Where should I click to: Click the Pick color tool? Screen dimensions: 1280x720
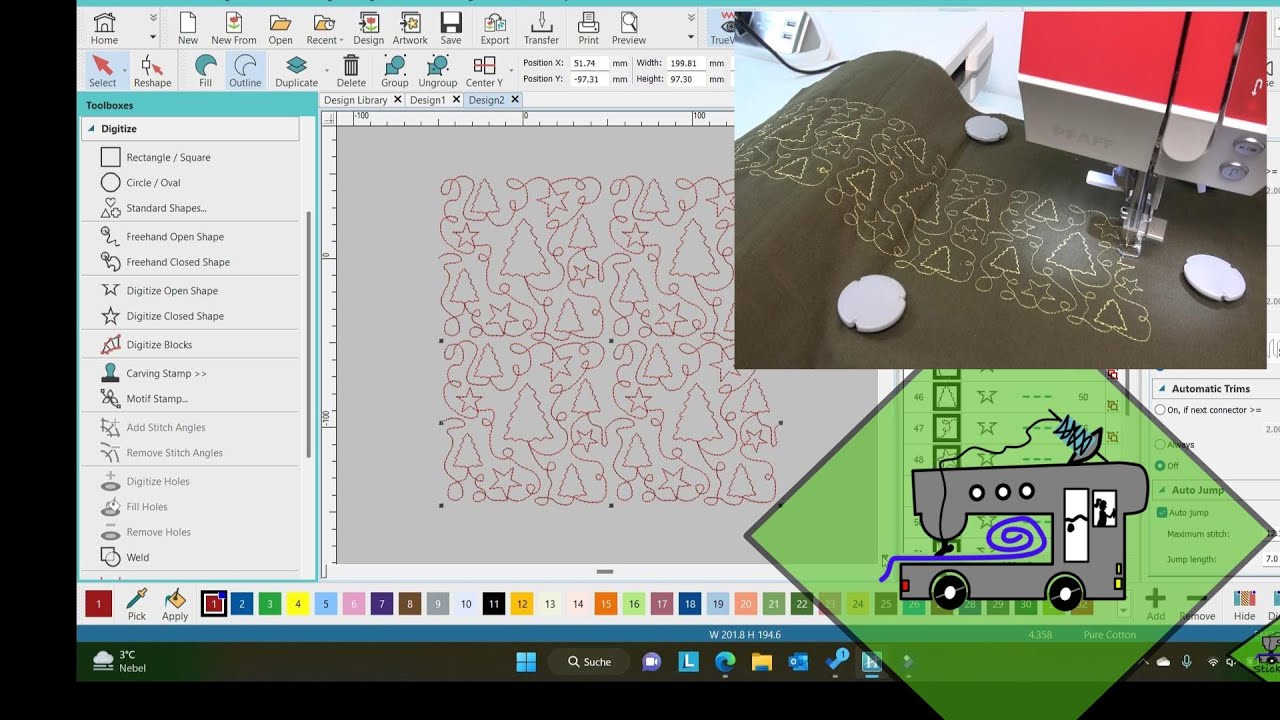pyautogui.click(x=137, y=604)
